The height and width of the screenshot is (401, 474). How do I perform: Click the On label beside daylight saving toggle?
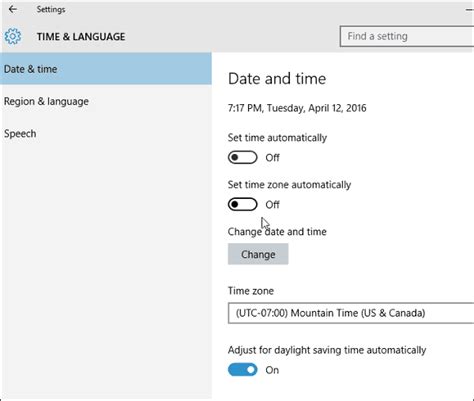pyautogui.click(x=272, y=370)
